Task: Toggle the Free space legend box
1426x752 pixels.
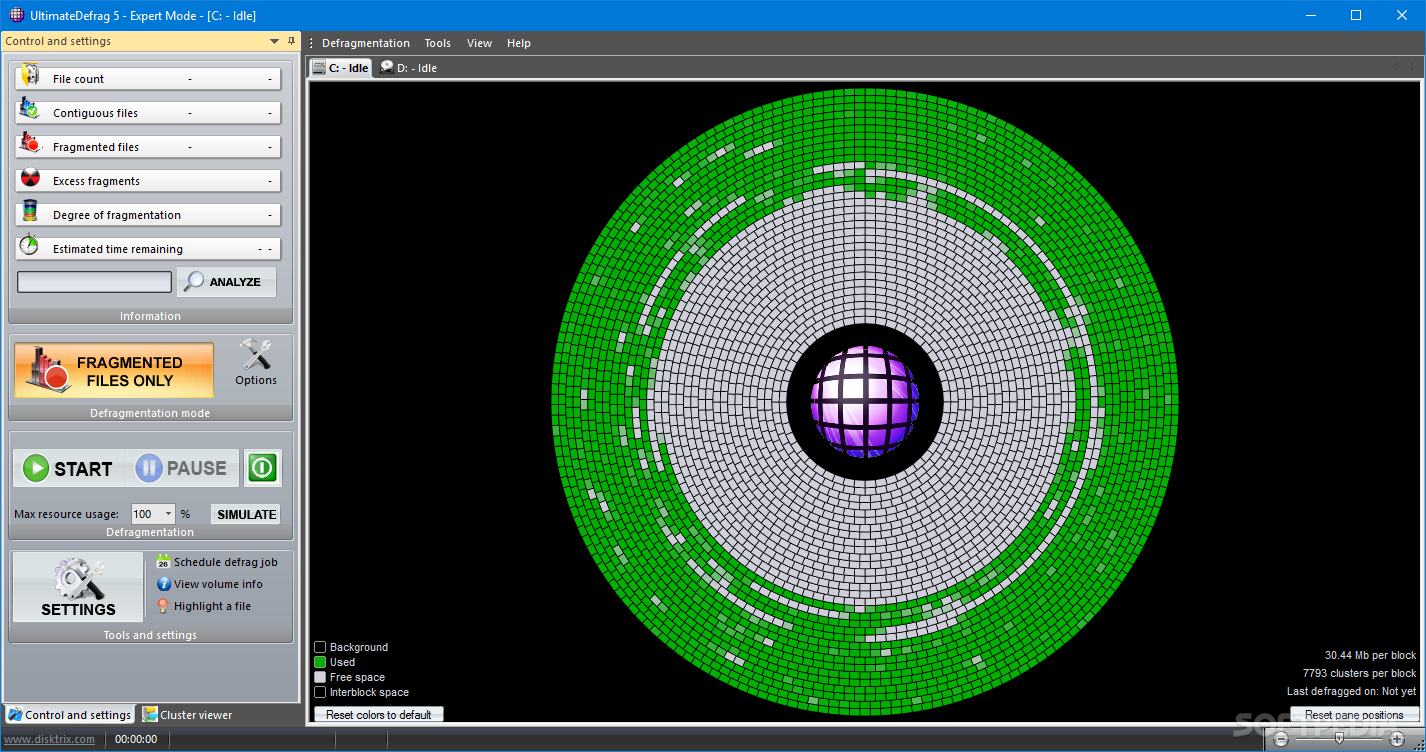Action: tap(320, 677)
